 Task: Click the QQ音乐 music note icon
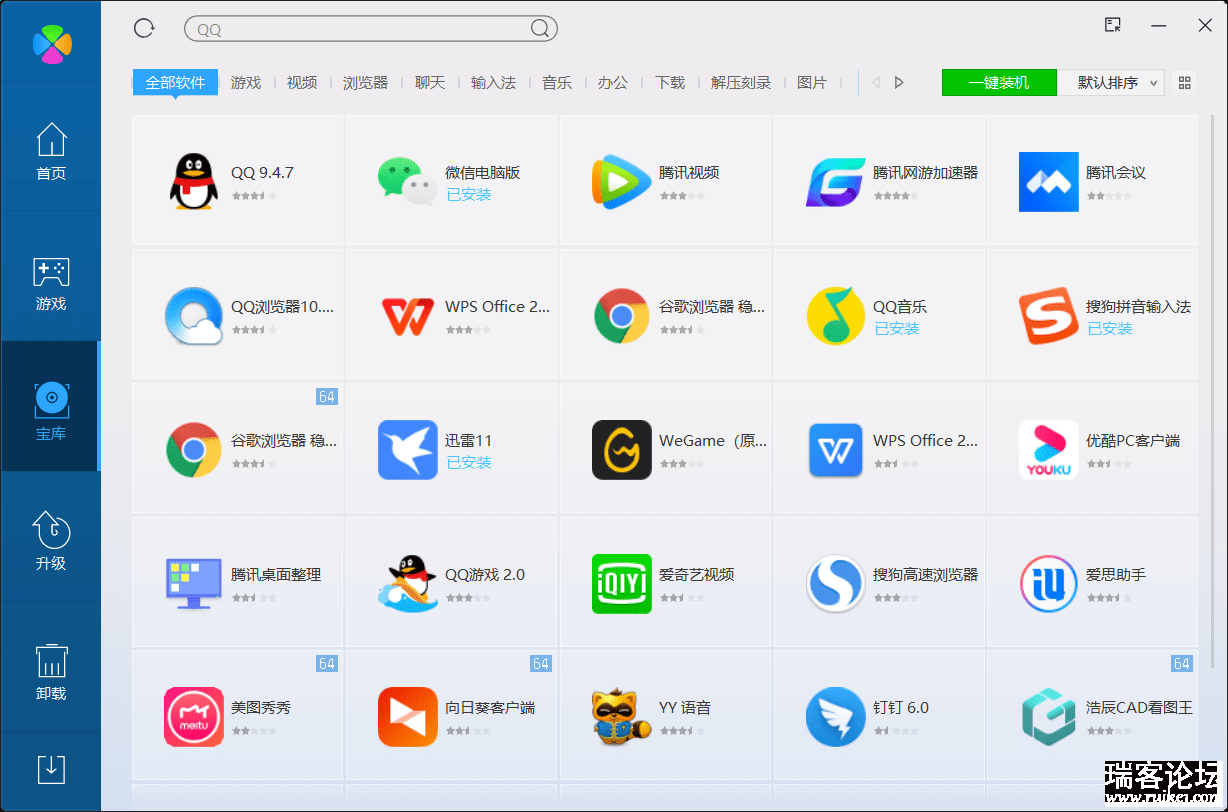[x=835, y=316]
